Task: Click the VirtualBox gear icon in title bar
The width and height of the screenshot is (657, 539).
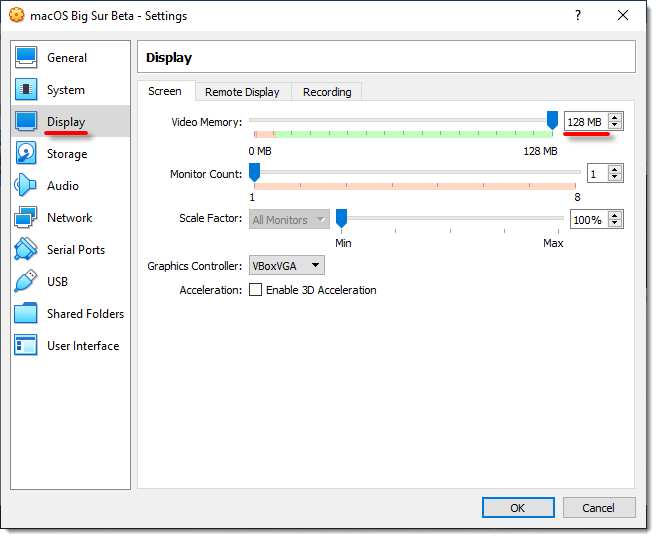Action: (17, 16)
